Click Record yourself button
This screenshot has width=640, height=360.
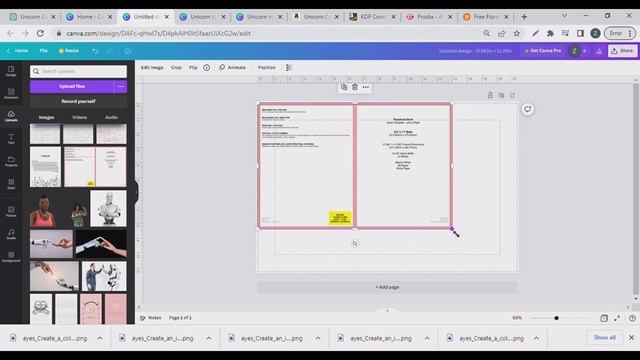[x=78, y=101]
